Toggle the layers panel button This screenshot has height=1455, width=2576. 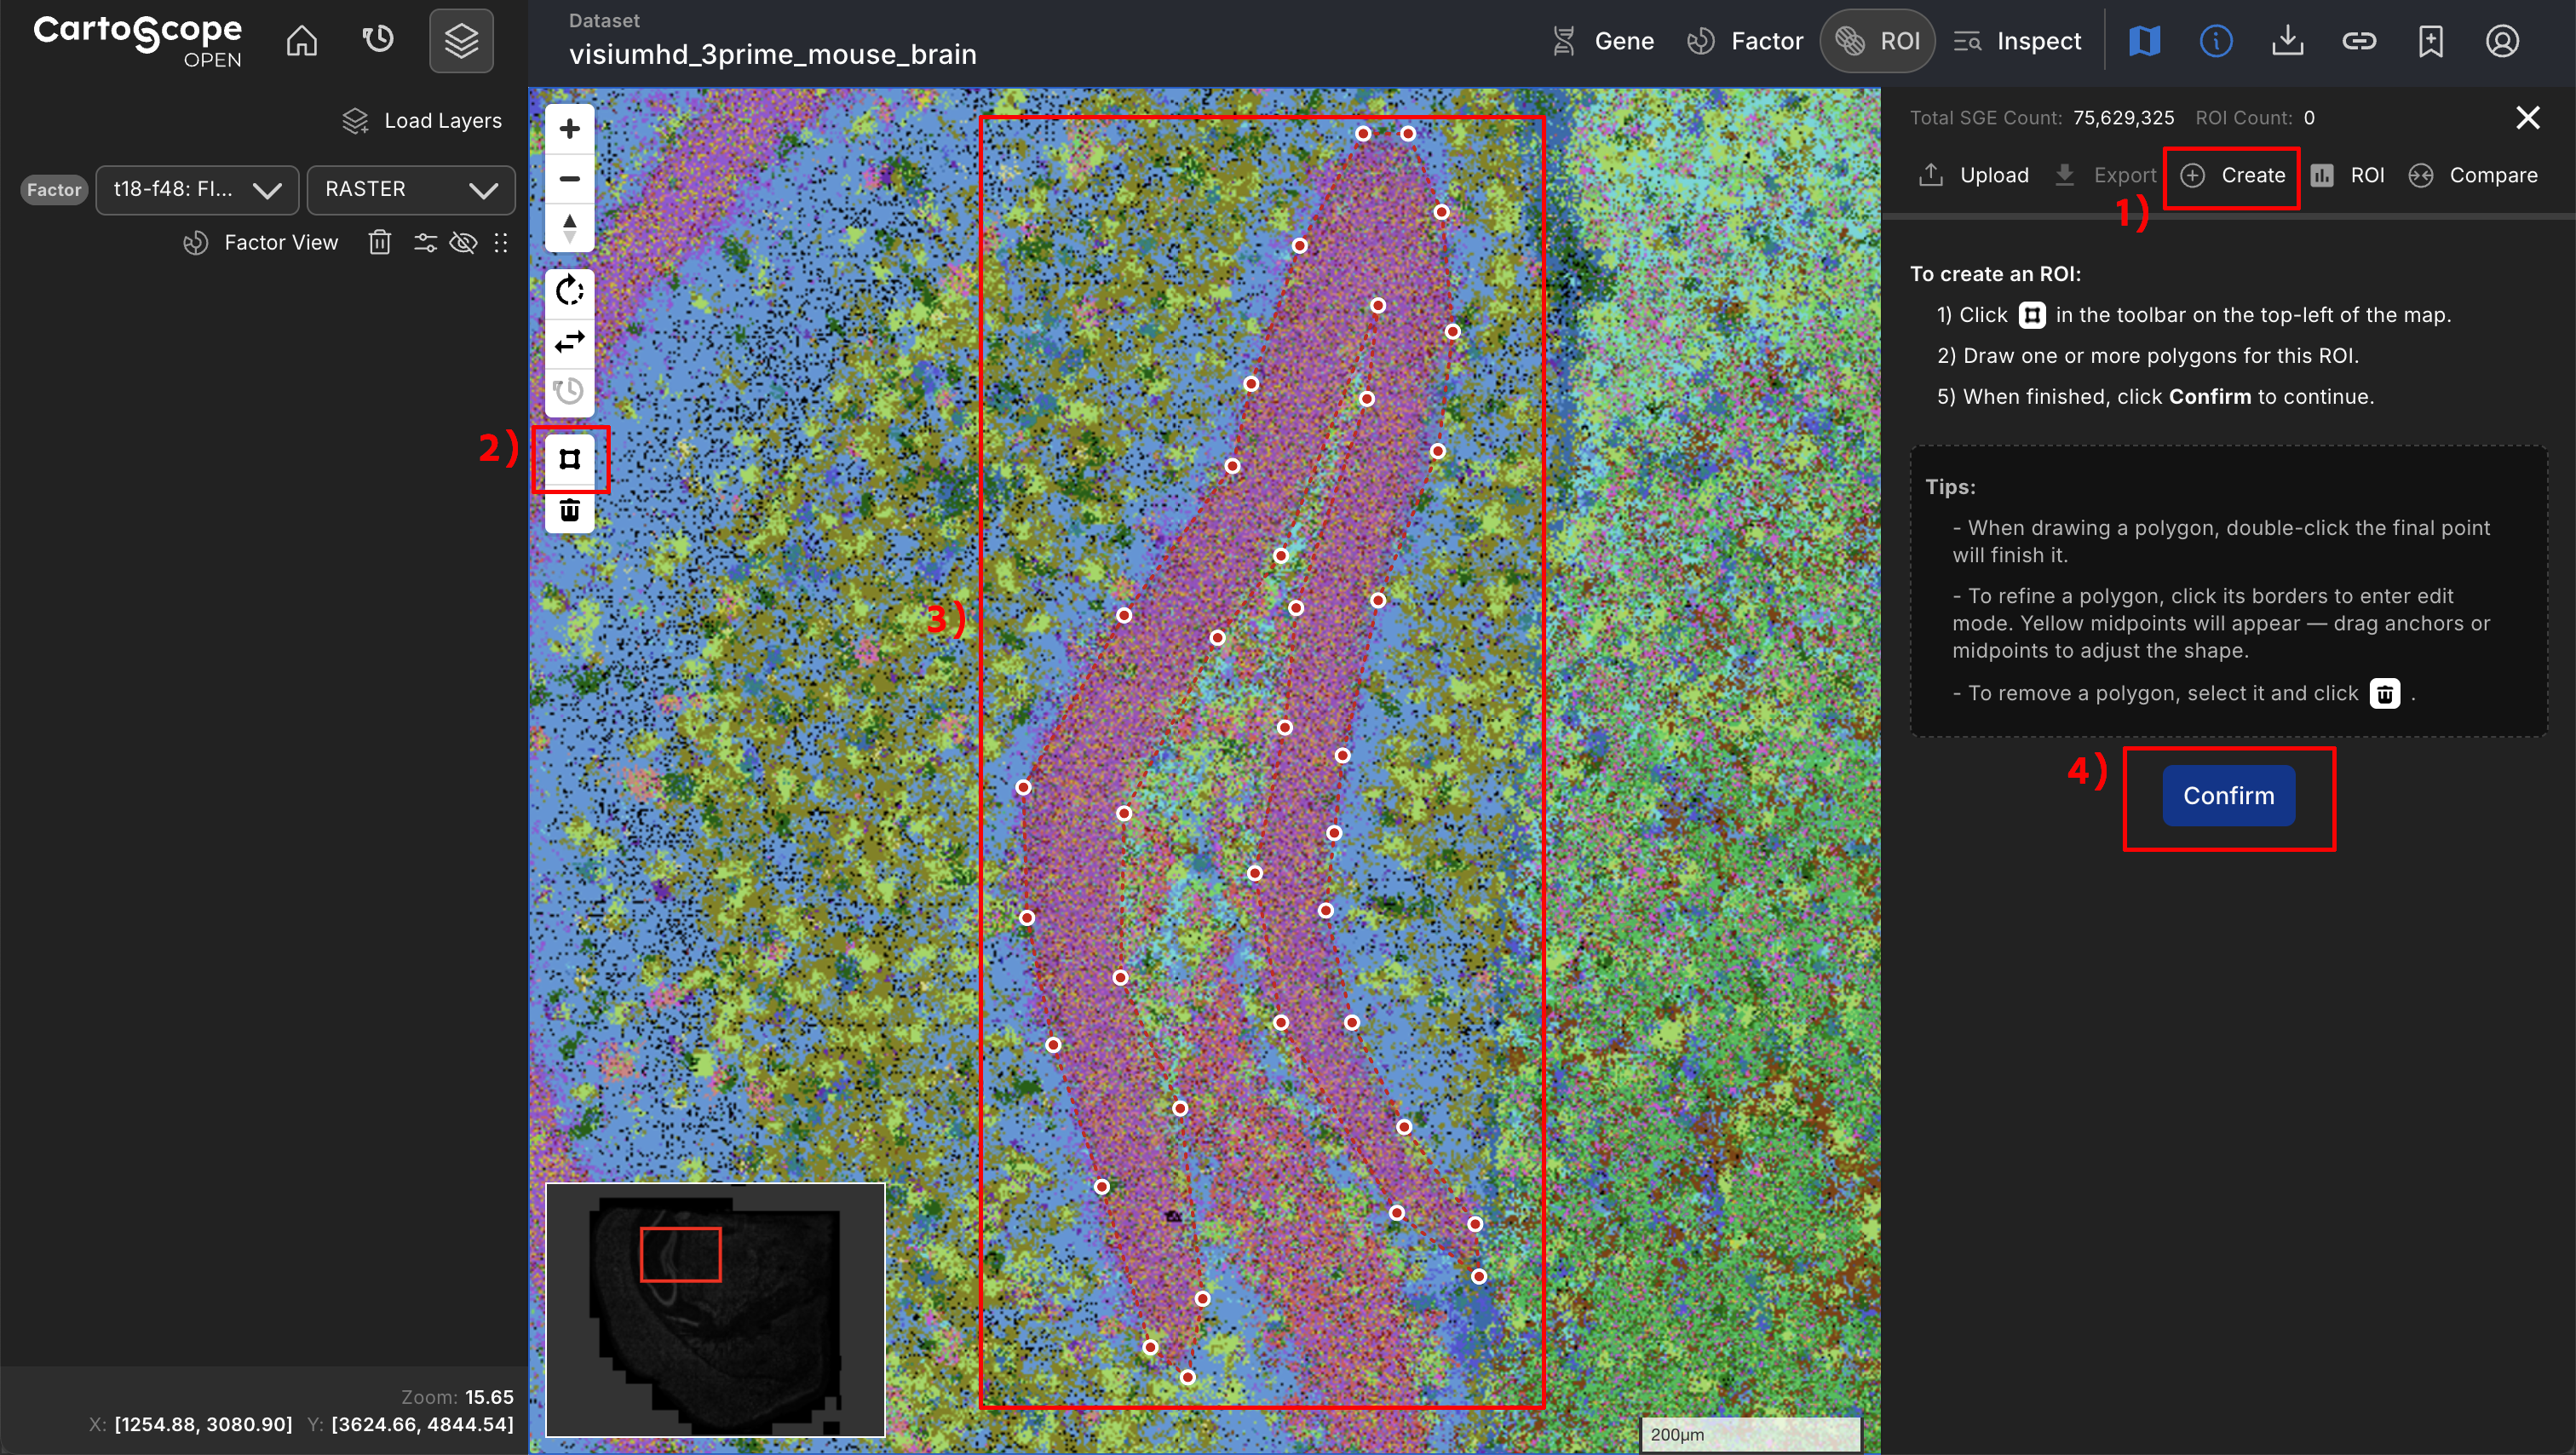tap(461, 41)
